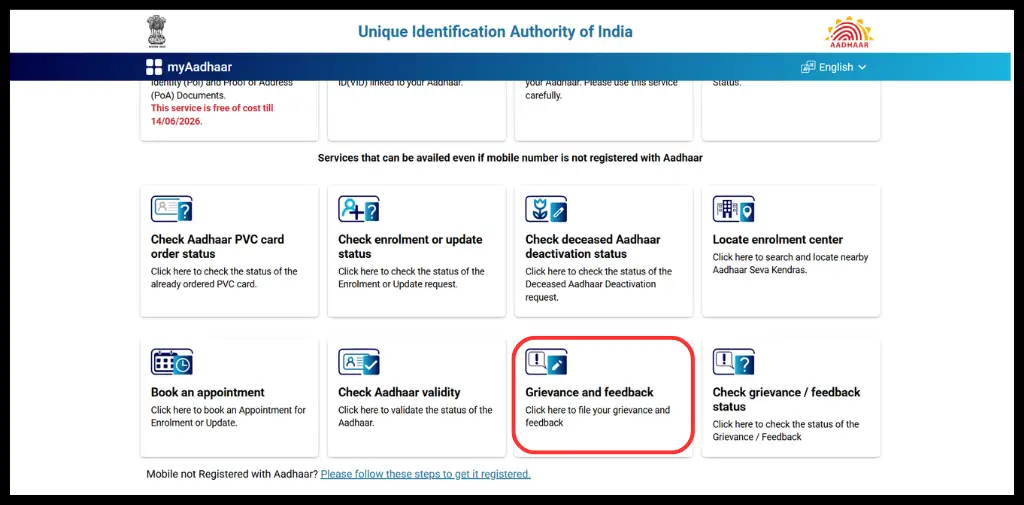Select the Book an appointment heading
Screen dimensions: 1024x505
(x=208, y=393)
